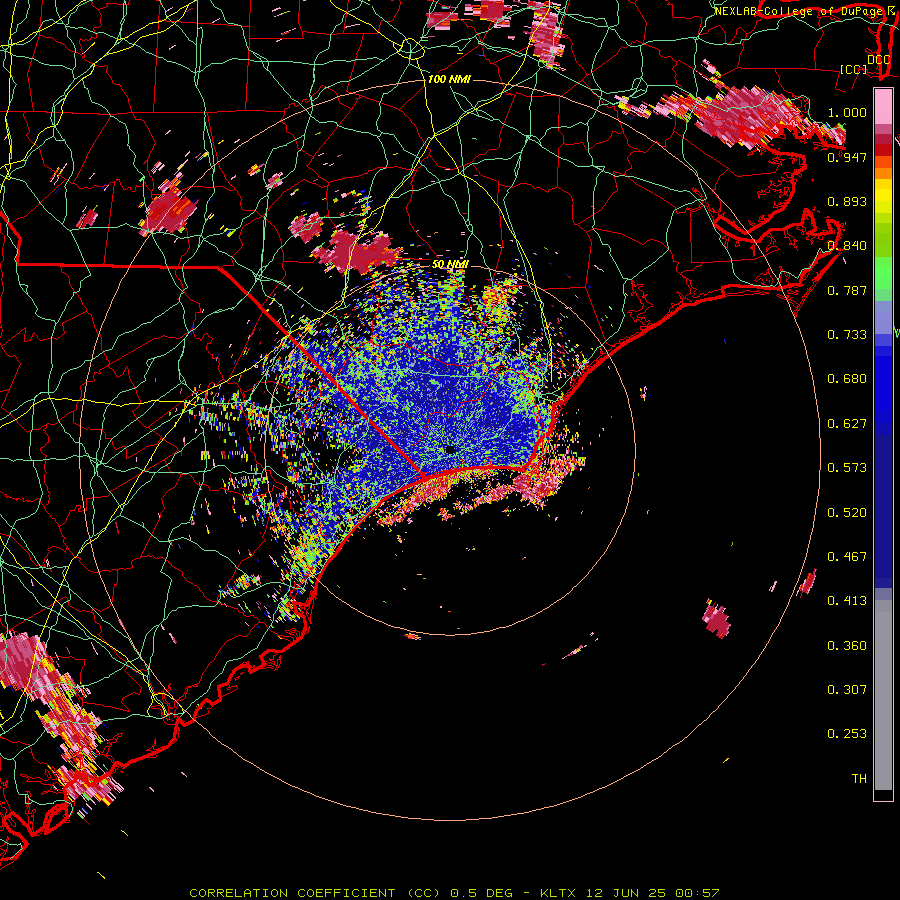Image resolution: width=900 pixels, height=900 pixels.
Task: Click the 100 NMI range ring label
Action: (449, 79)
